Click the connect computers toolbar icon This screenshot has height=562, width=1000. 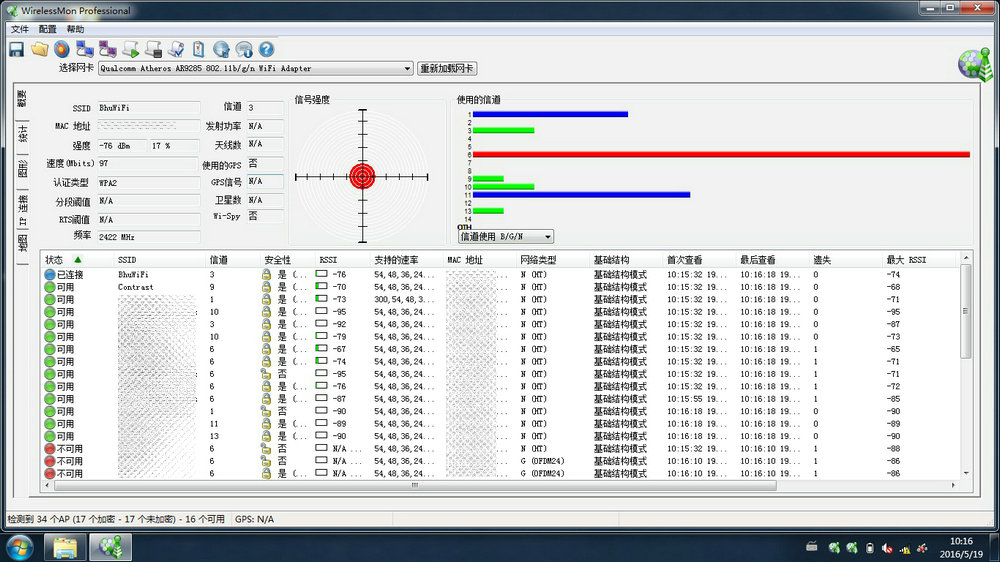pyautogui.click(x=85, y=49)
